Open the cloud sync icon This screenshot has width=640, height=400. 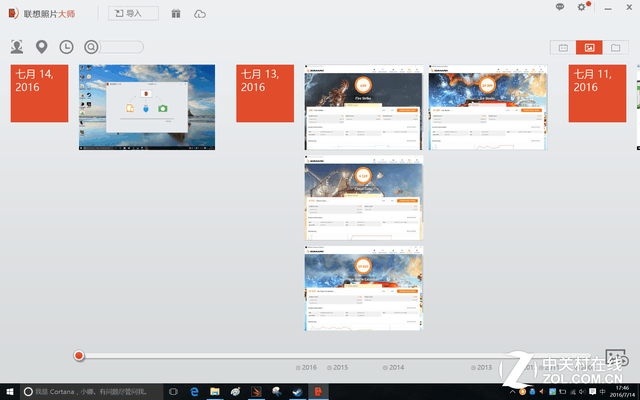click(x=200, y=14)
